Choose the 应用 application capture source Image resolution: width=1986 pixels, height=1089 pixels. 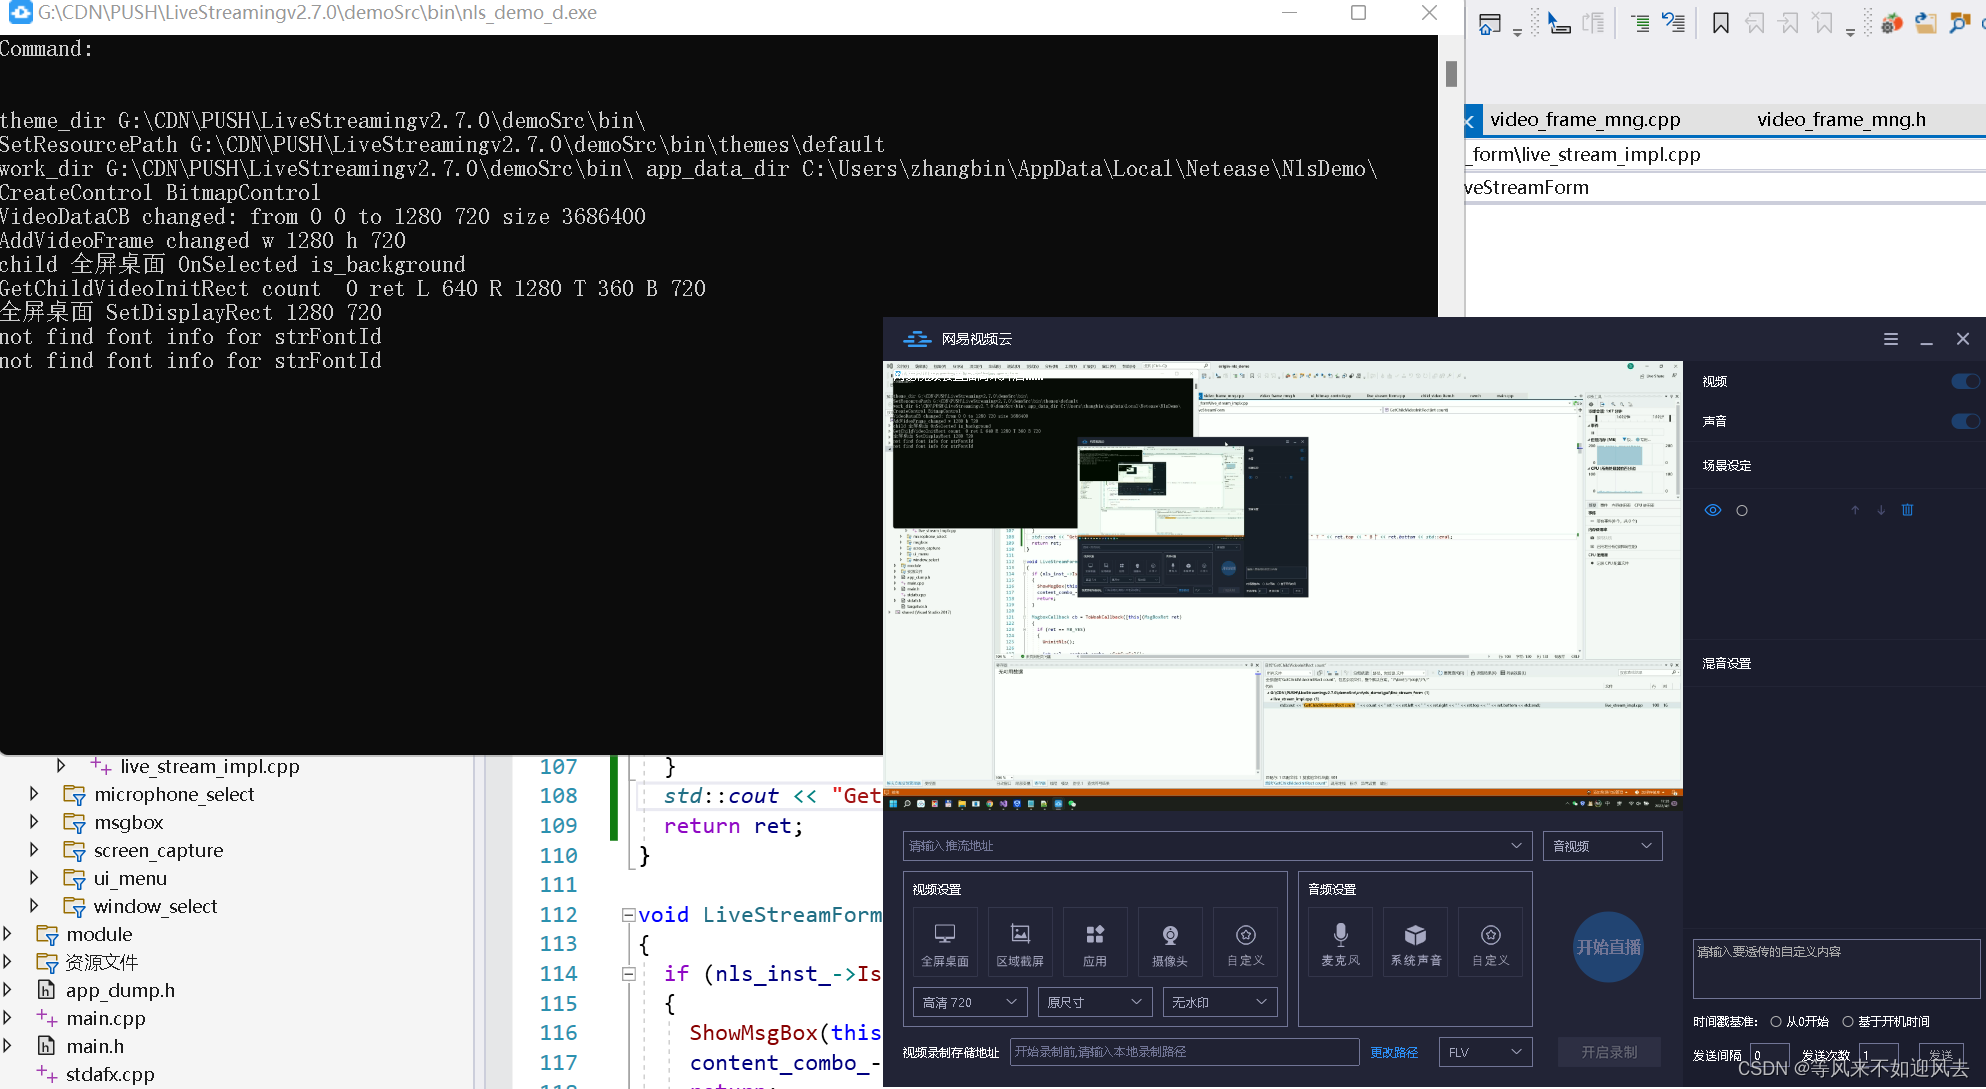pos(1095,942)
